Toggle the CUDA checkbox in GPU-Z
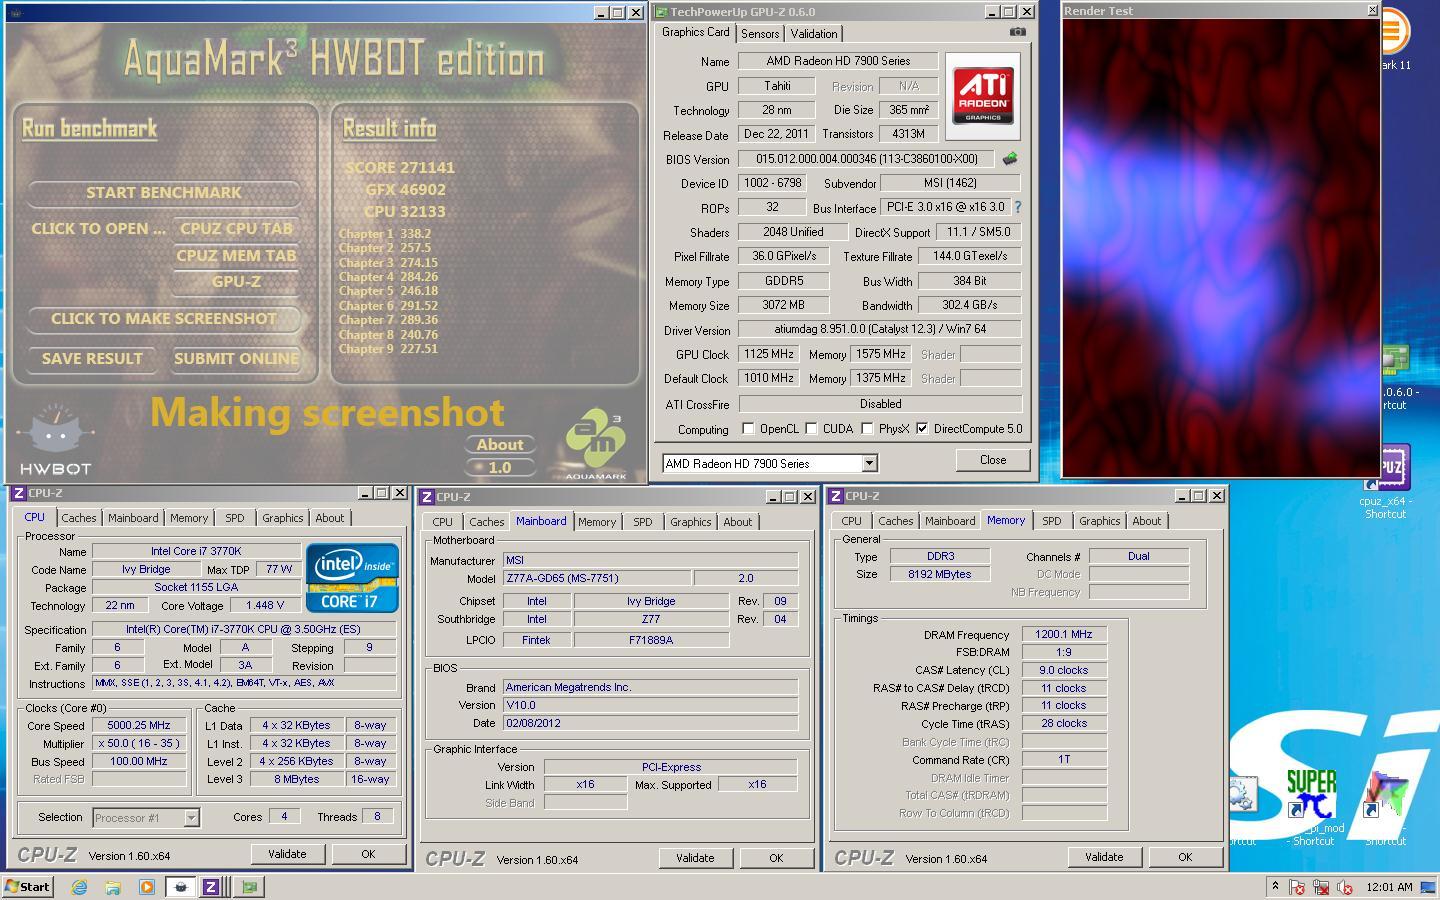Viewport: 1440px width, 900px height. (x=811, y=429)
